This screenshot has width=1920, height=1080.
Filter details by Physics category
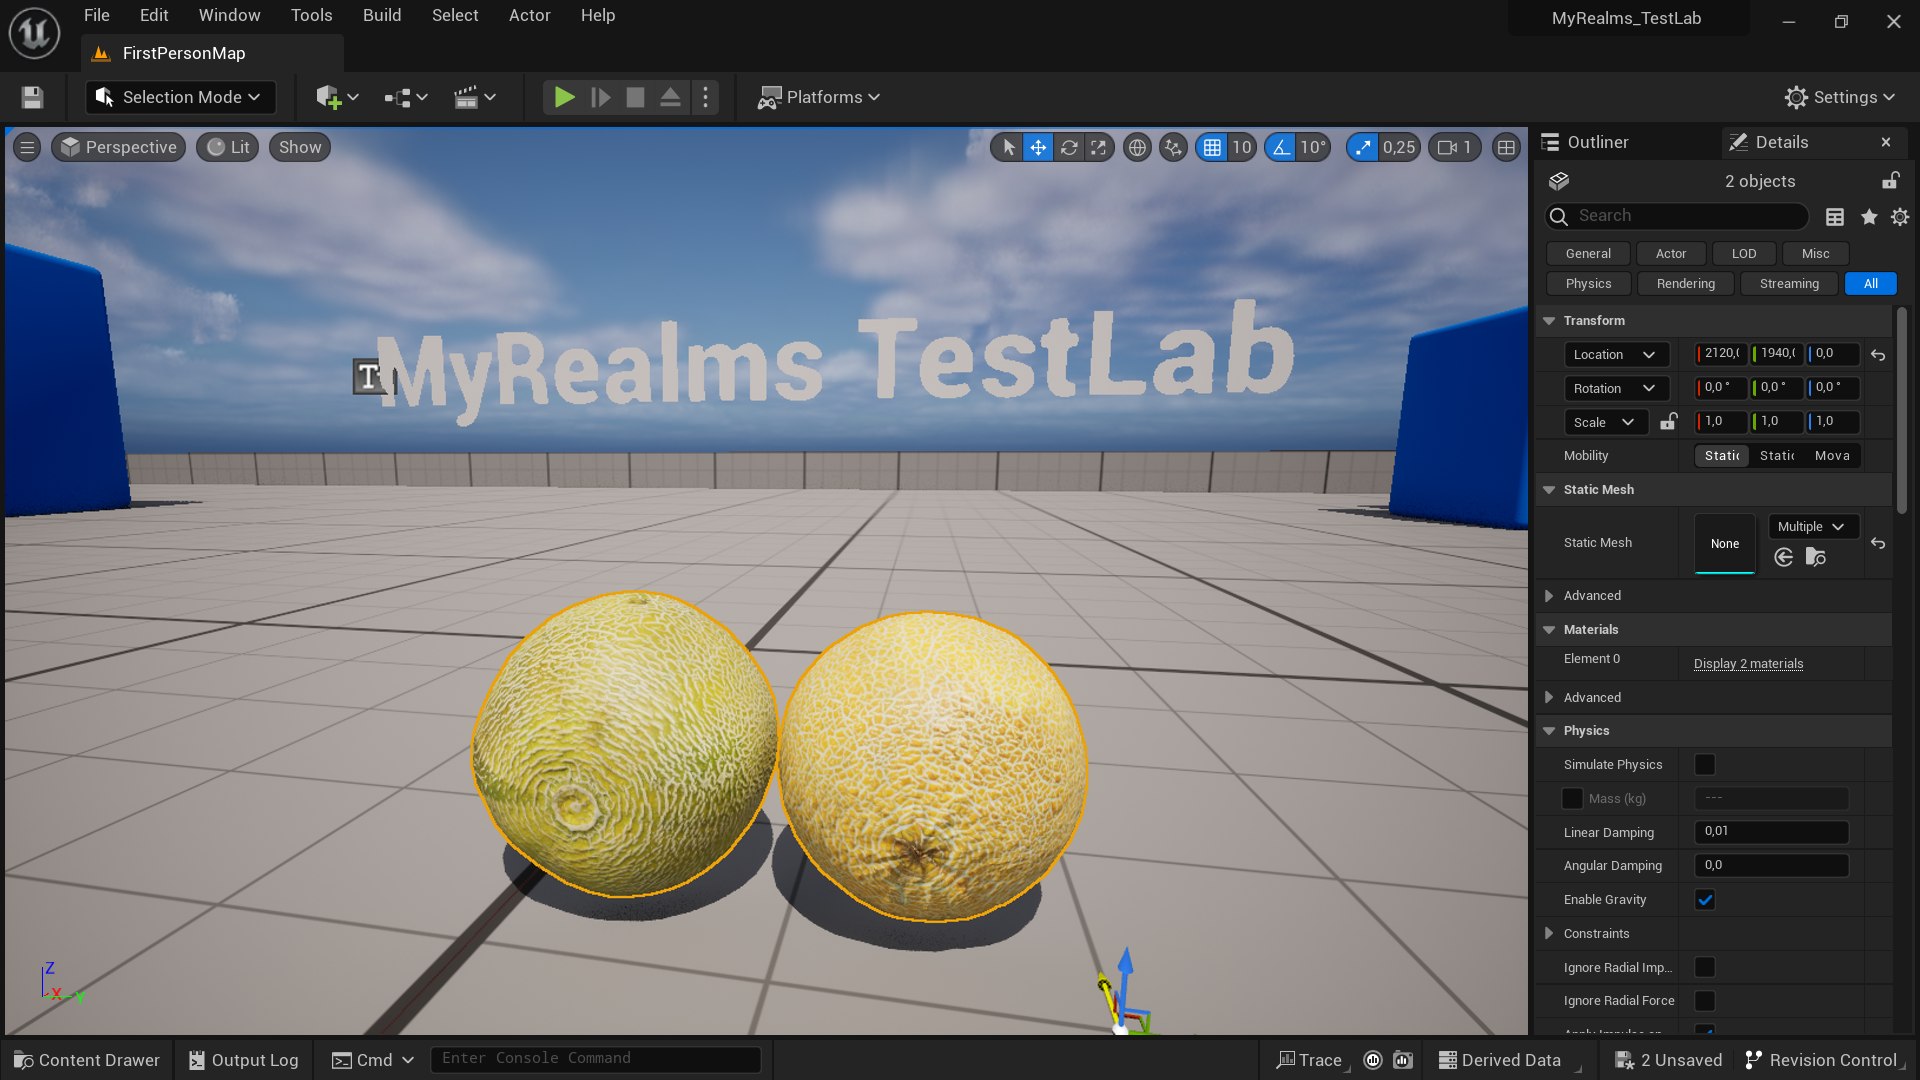pyautogui.click(x=1588, y=284)
